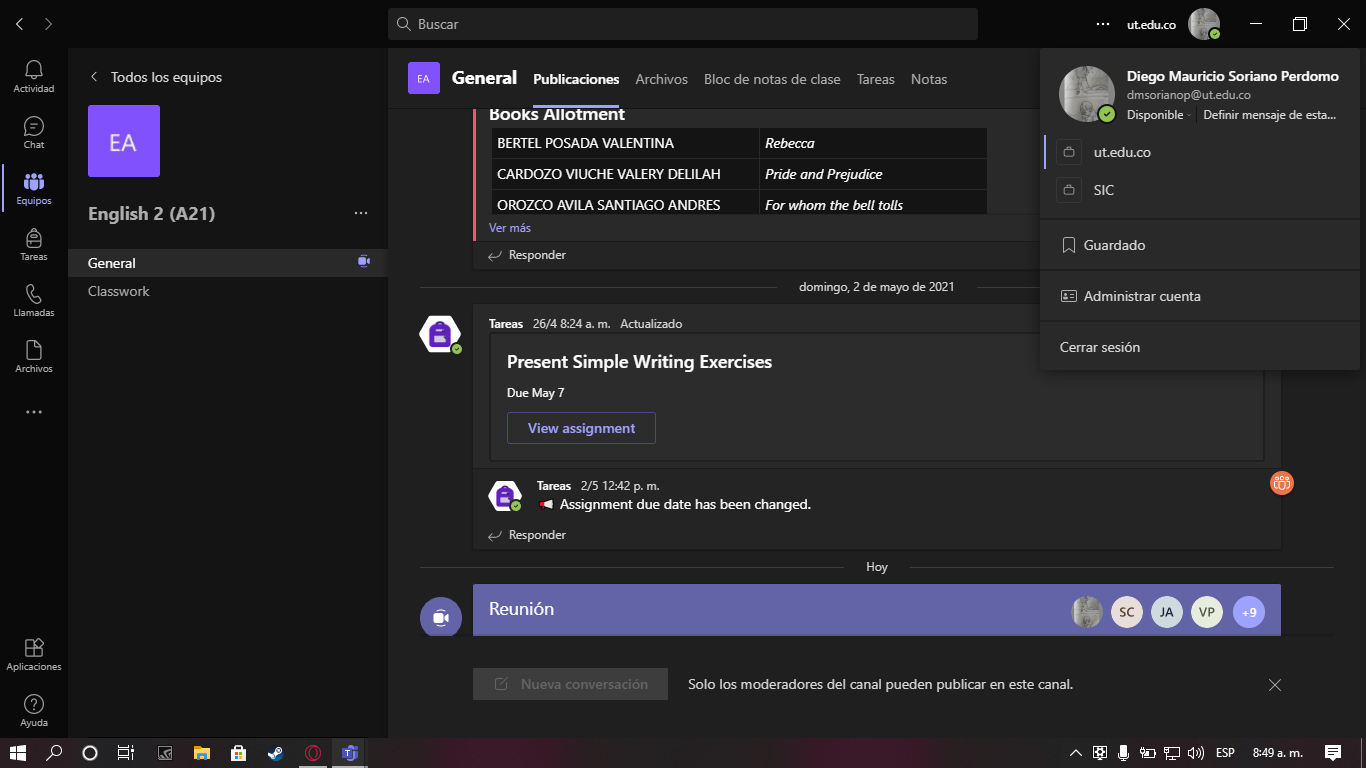Click the large profile photo in account panel

1087,94
